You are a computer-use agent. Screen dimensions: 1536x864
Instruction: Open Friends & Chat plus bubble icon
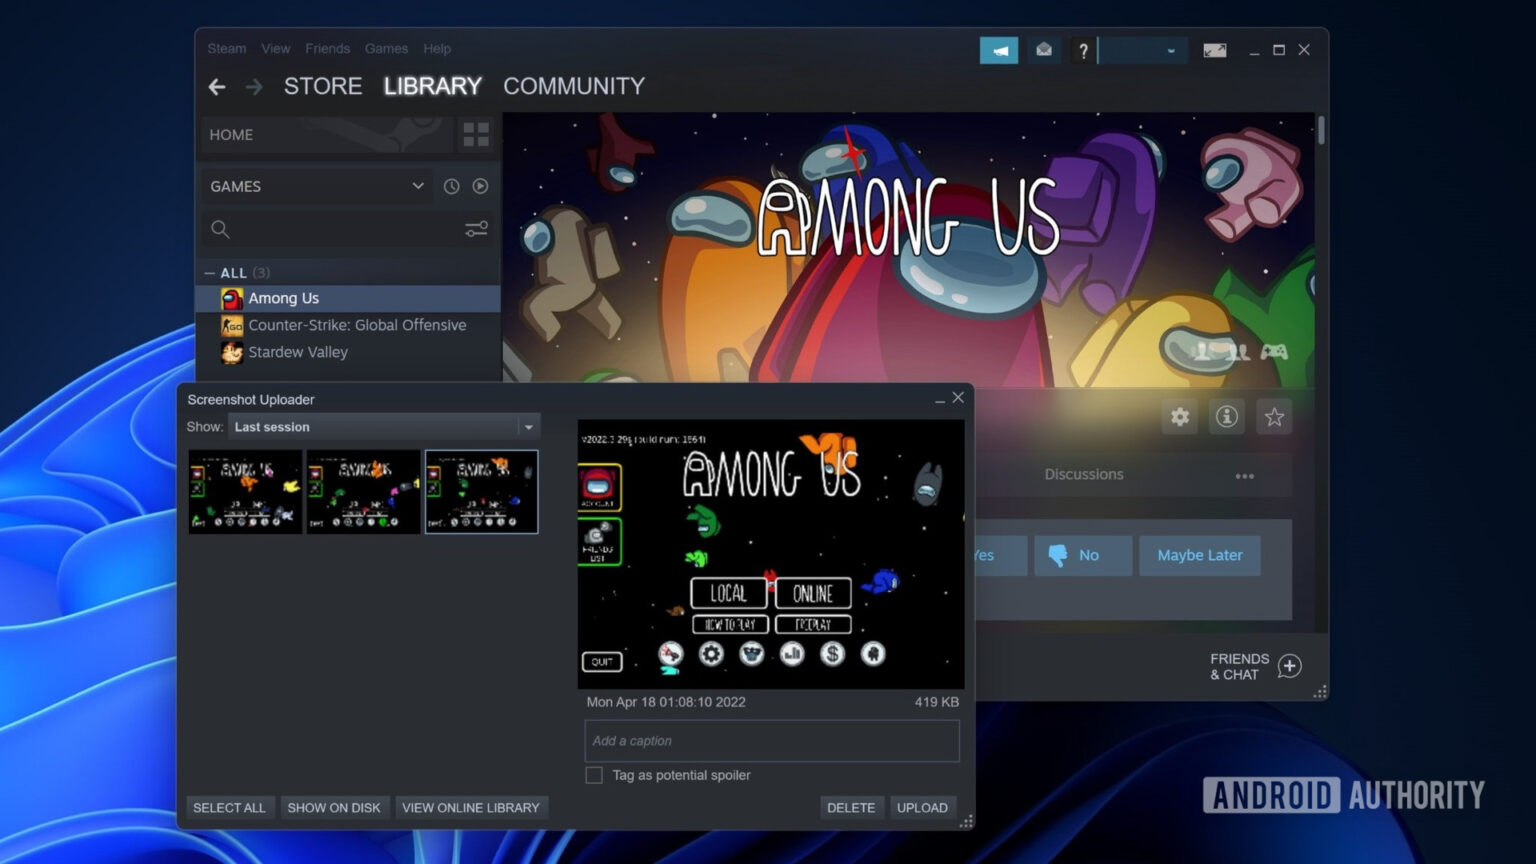click(1290, 666)
